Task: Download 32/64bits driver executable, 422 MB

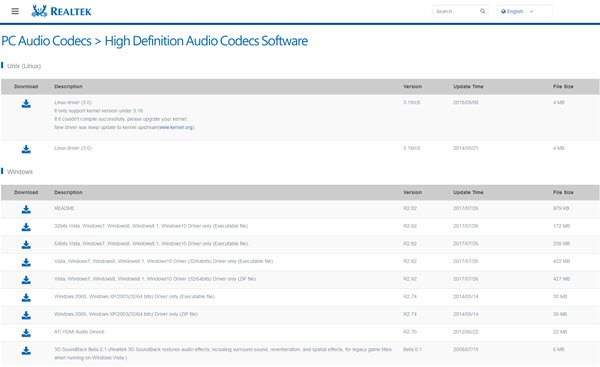Action: pos(26,262)
